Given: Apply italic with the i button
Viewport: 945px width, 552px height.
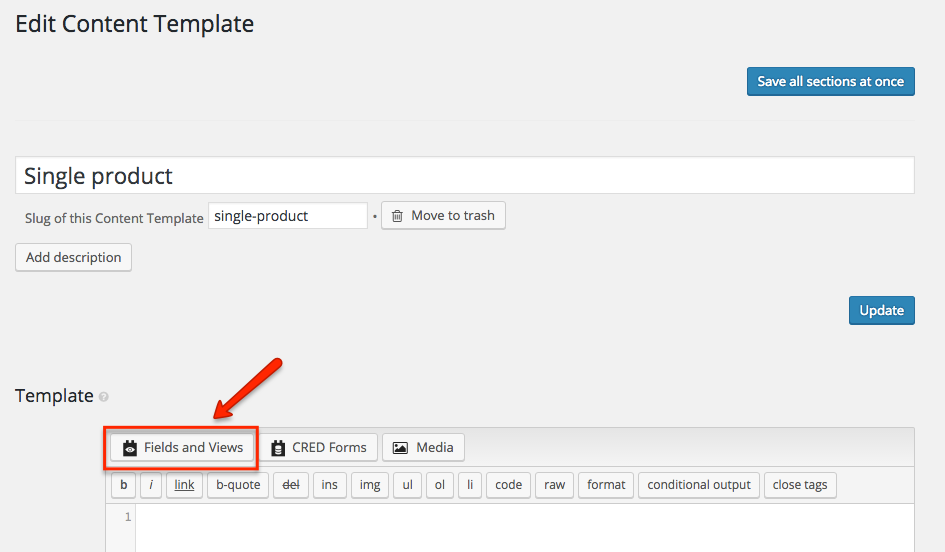Looking at the screenshot, I should click(151, 485).
